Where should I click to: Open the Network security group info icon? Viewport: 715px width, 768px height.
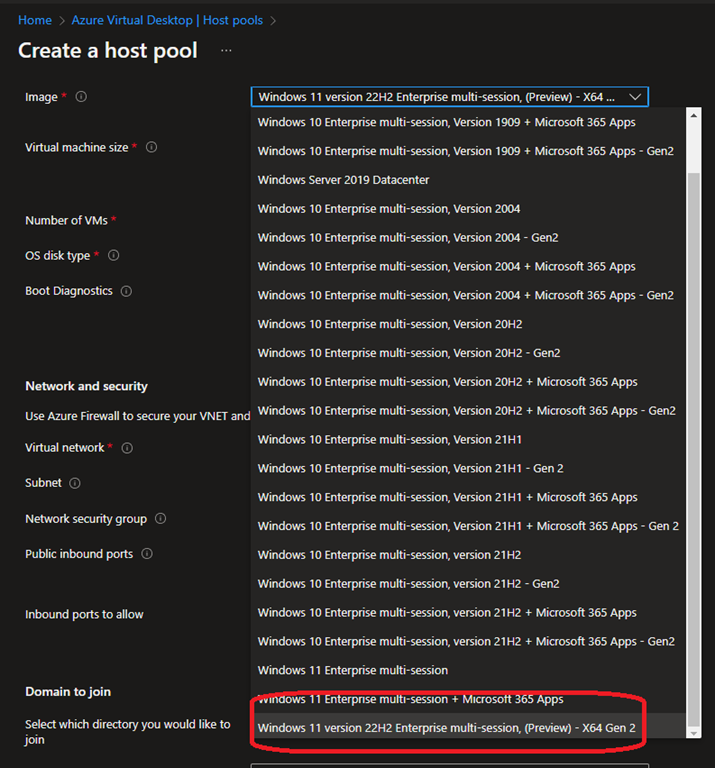160,519
